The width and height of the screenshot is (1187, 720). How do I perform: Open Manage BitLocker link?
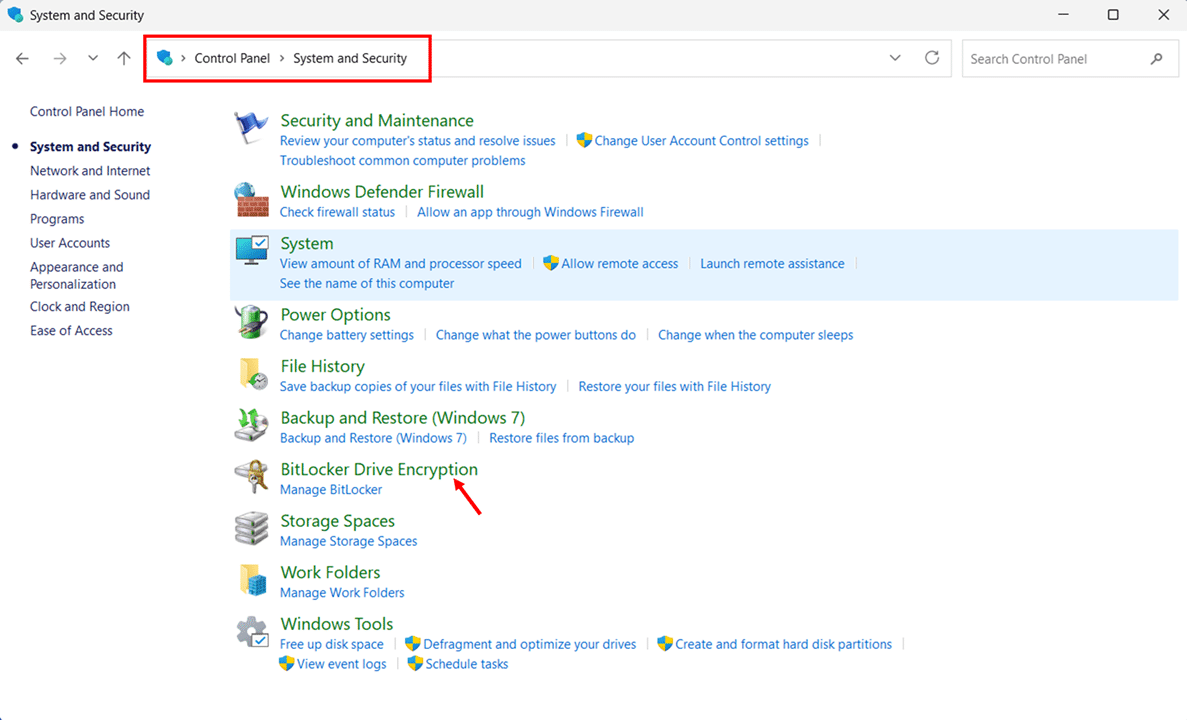coord(331,490)
